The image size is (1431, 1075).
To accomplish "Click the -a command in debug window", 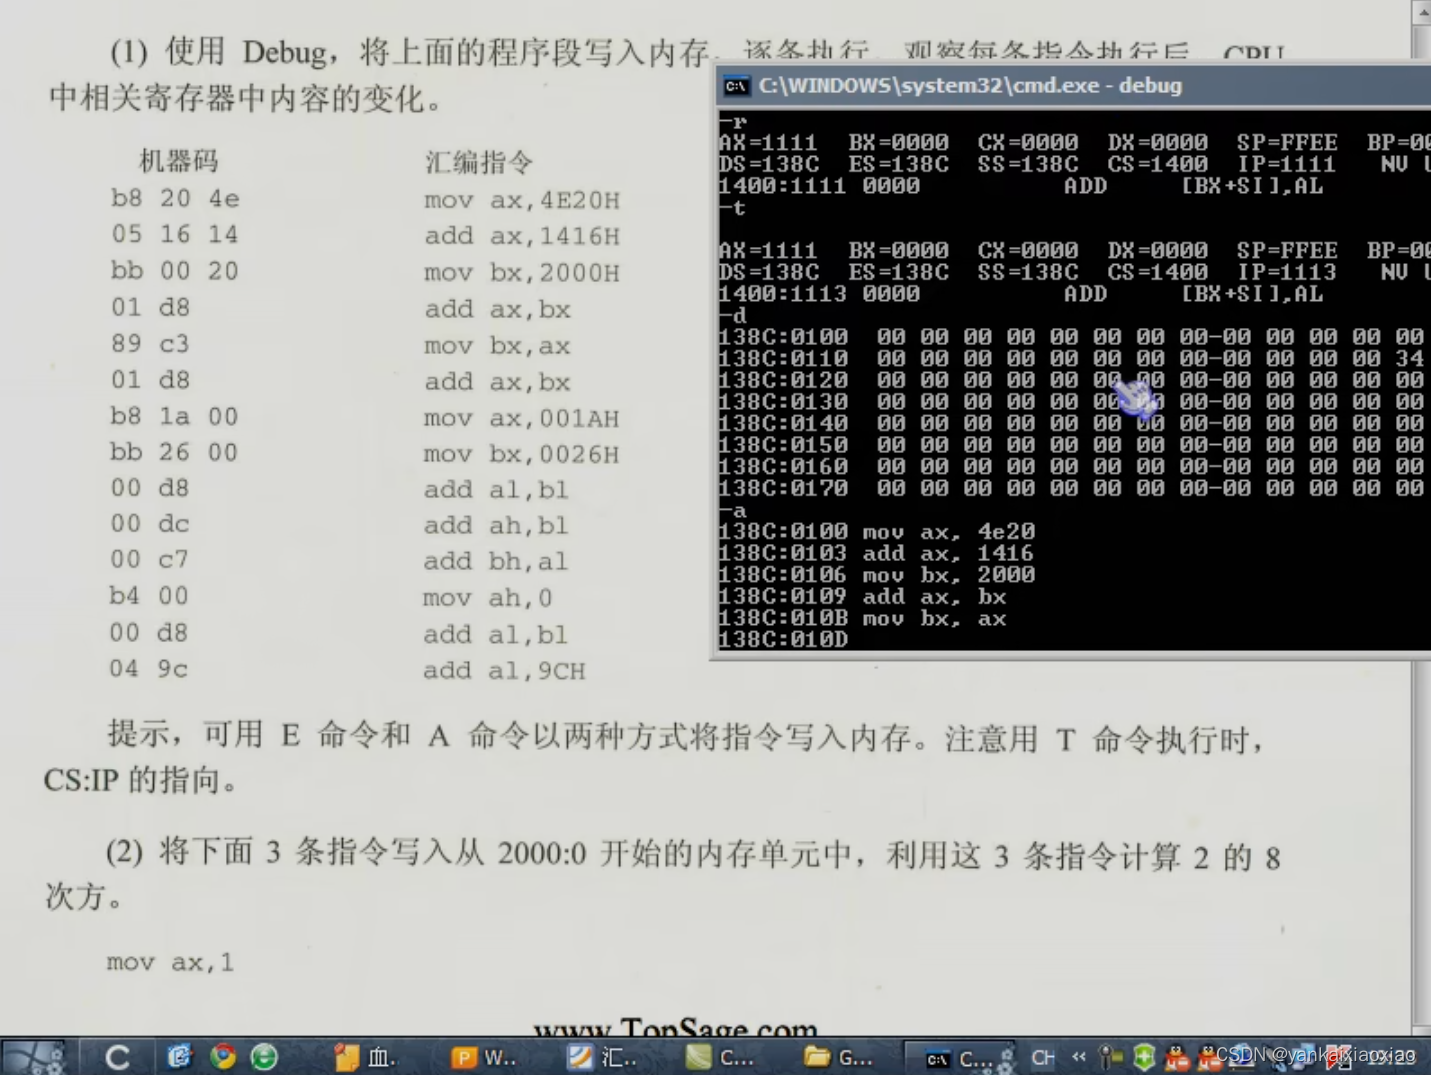I will coord(732,510).
